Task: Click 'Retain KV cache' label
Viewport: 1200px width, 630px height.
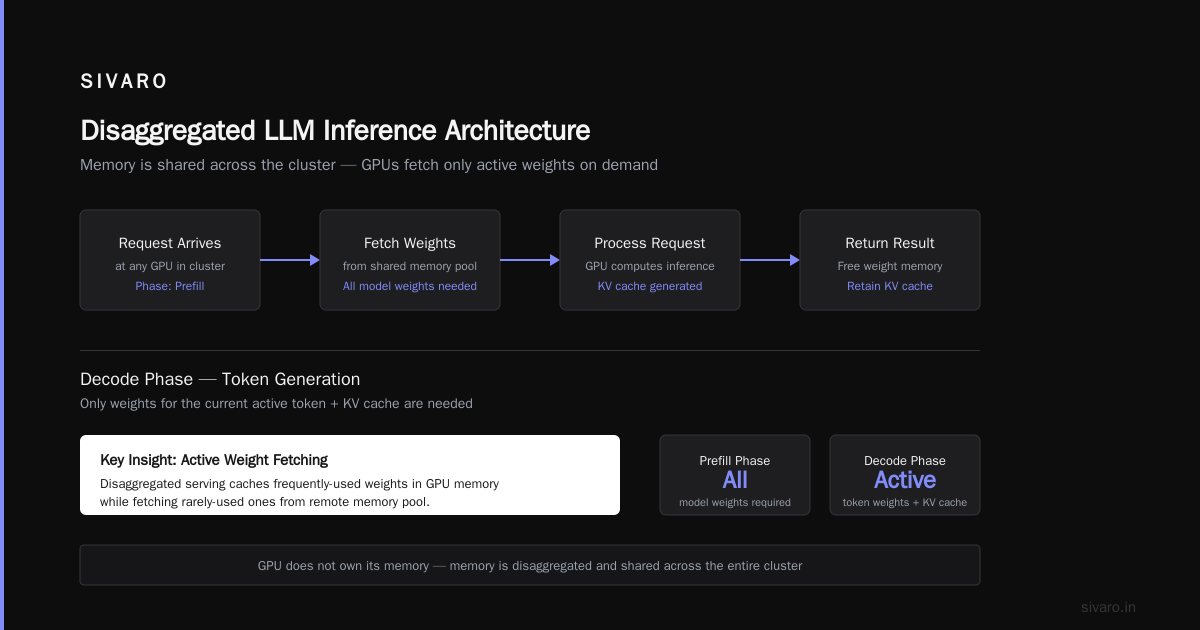Action: [890, 286]
